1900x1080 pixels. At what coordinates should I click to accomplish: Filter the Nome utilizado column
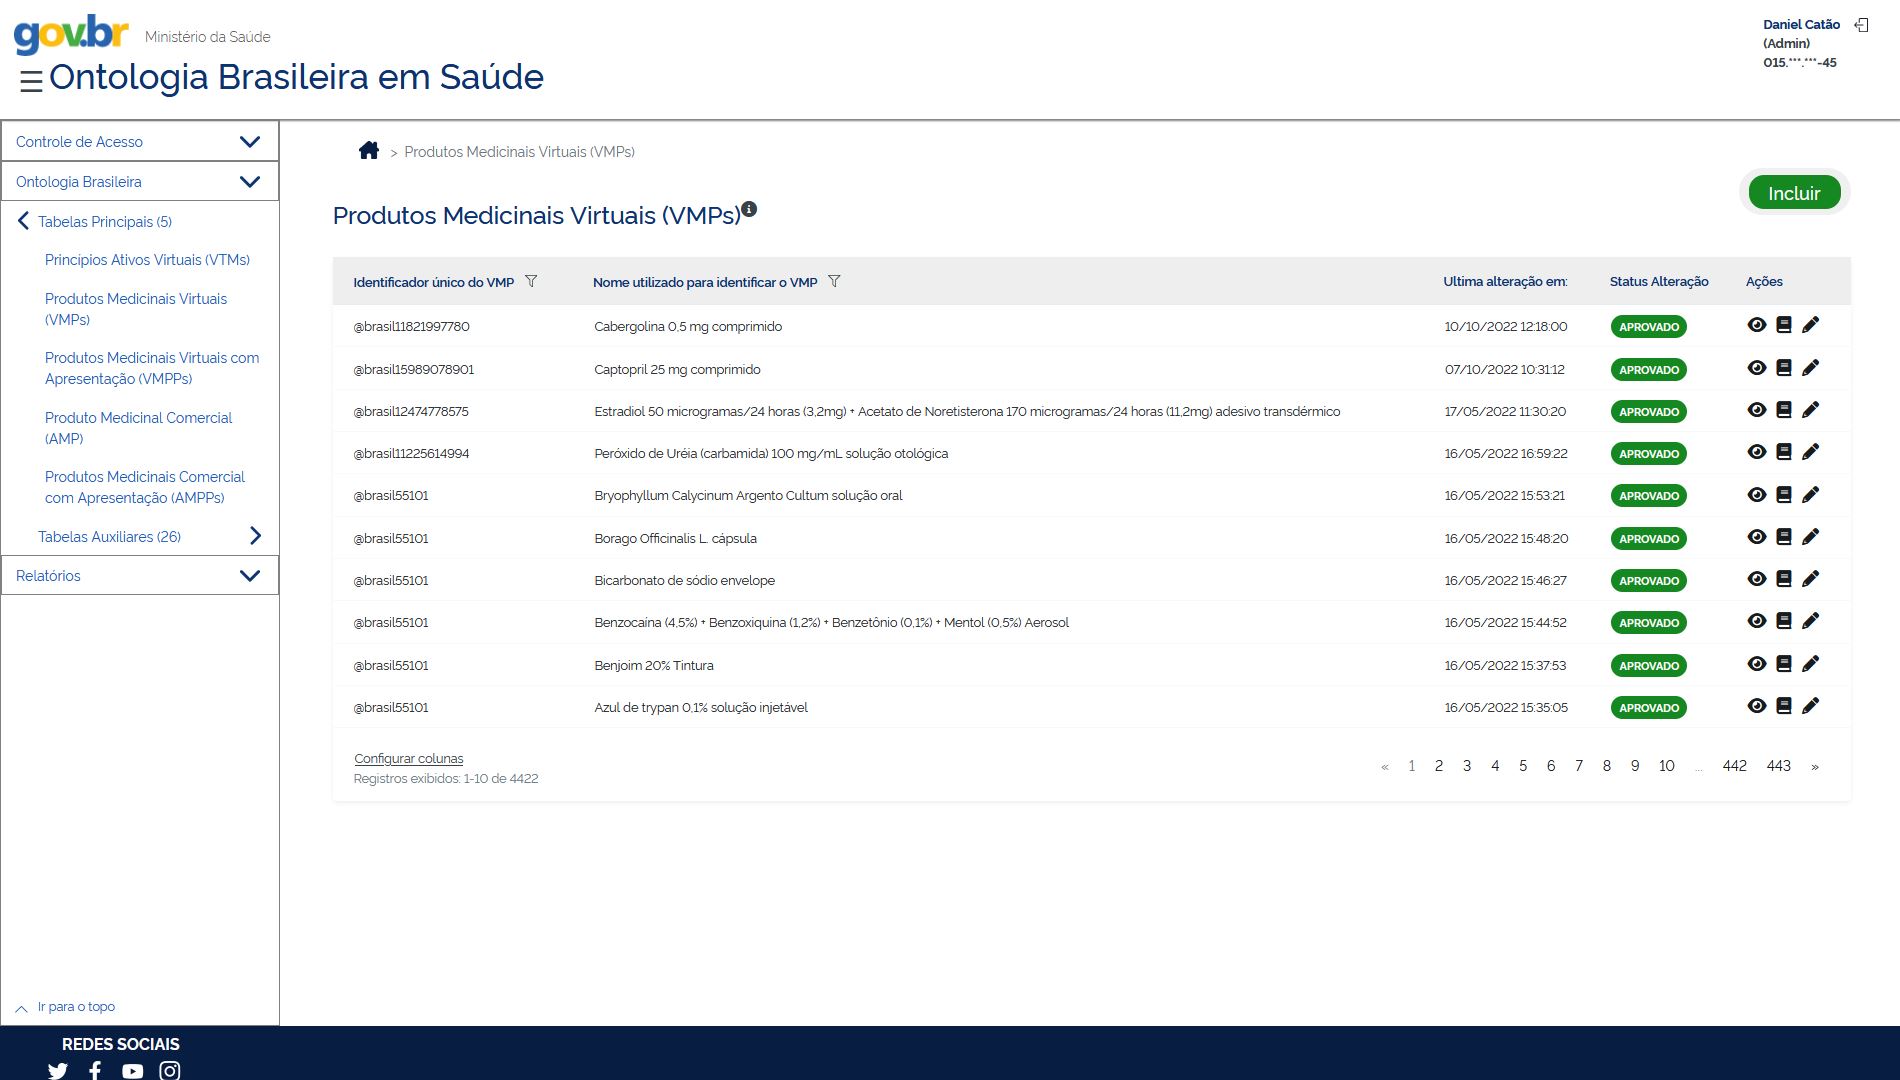coord(834,282)
